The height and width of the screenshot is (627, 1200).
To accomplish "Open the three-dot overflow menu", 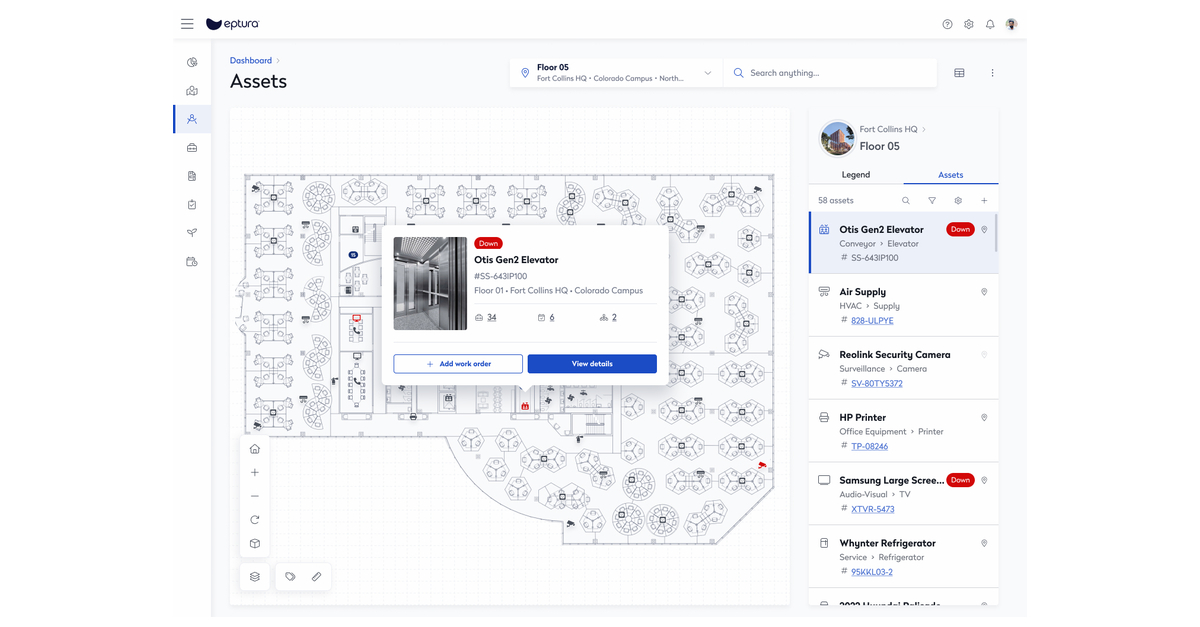I will [x=992, y=72].
